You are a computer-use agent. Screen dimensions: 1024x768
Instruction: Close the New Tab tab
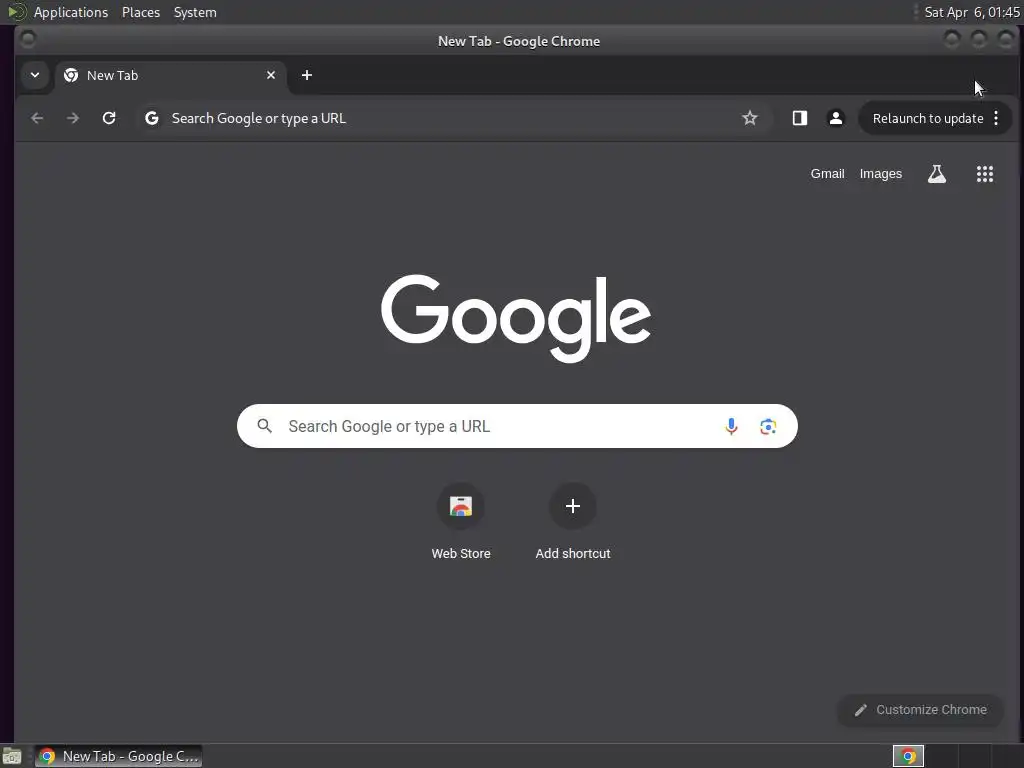point(271,75)
